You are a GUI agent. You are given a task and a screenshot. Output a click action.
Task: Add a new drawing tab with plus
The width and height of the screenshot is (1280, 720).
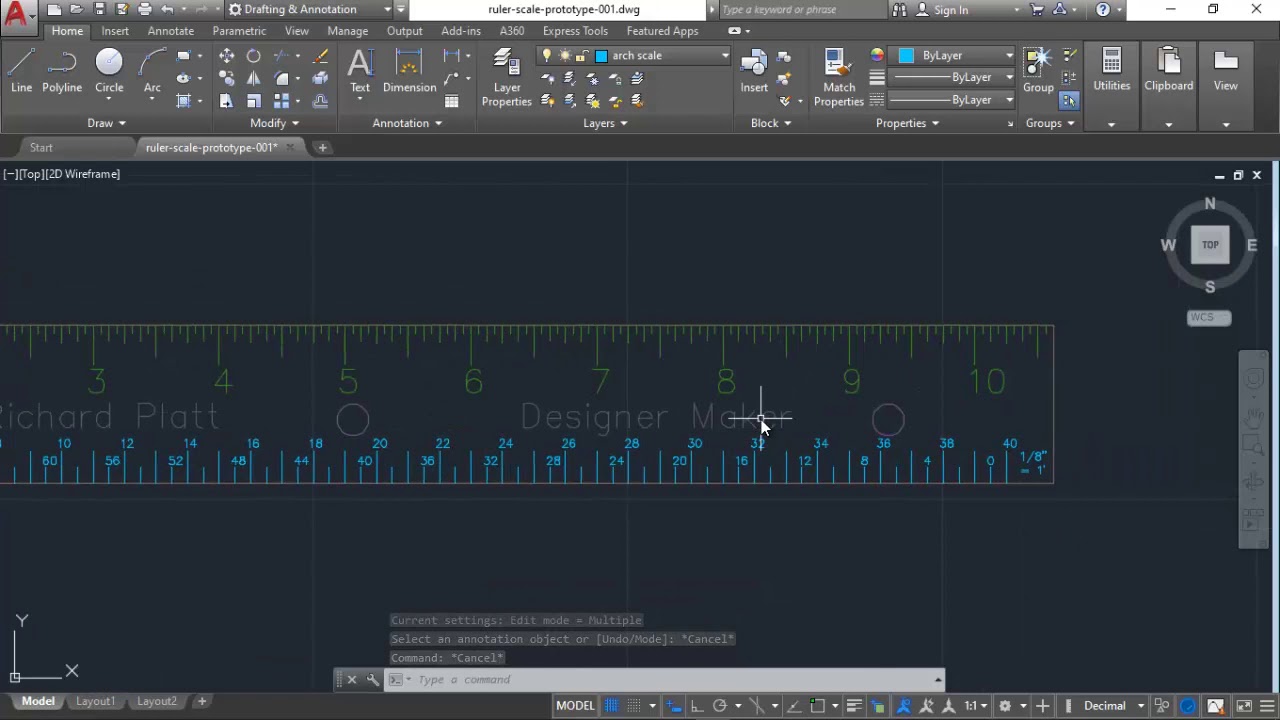point(322,148)
